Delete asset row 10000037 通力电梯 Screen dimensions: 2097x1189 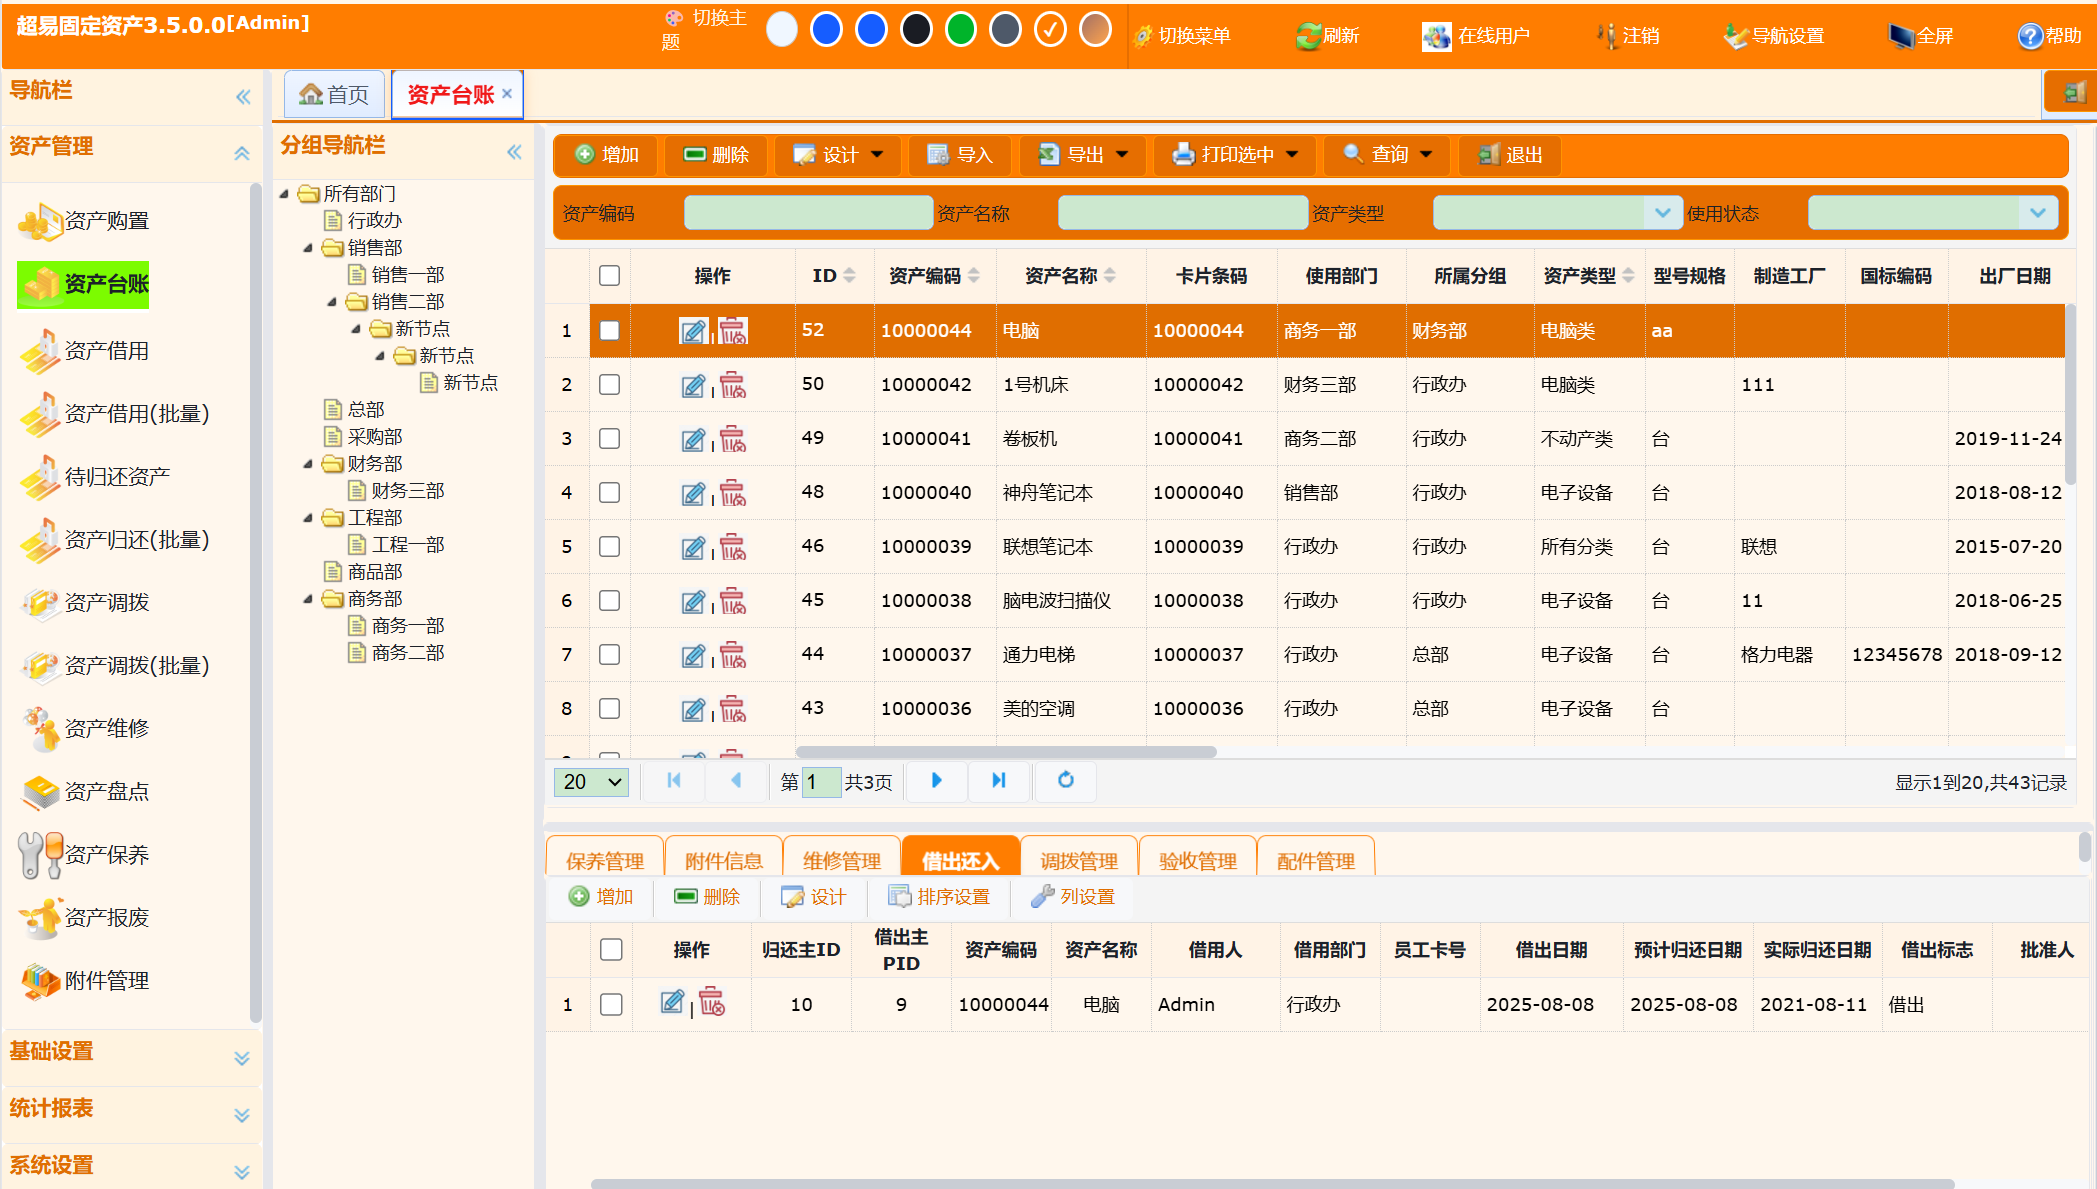[x=733, y=655]
